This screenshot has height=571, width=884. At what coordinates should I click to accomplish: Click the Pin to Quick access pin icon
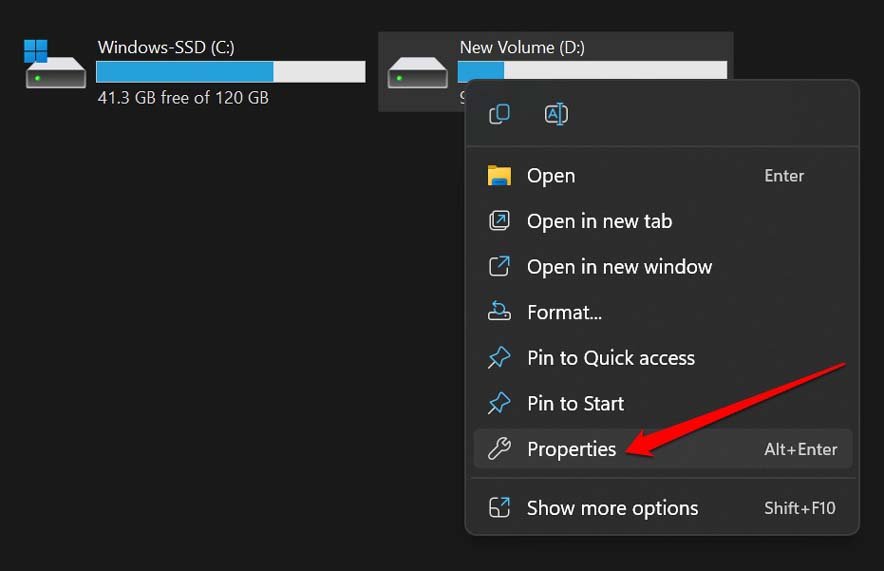(499, 357)
